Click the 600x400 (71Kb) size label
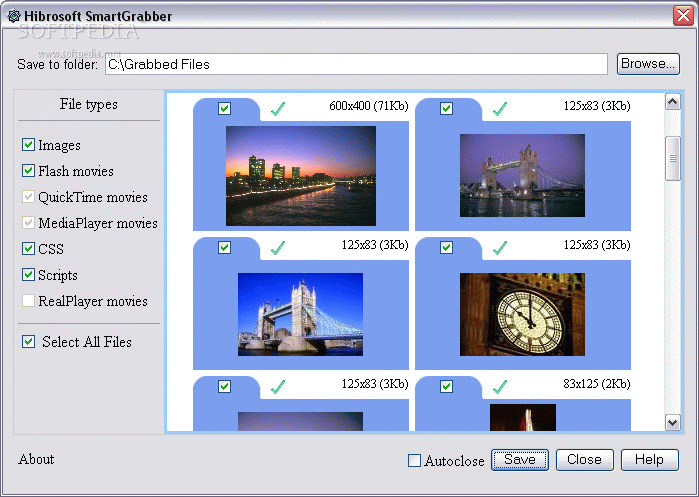This screenshot has width=699, height=497. pos(369,106)
